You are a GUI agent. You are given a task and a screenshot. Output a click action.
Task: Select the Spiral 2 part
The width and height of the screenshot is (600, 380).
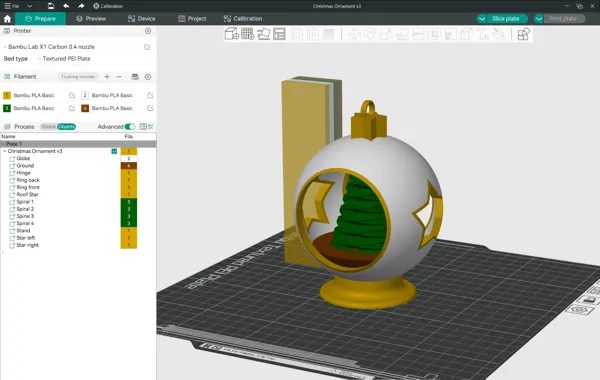pos(25,209)
